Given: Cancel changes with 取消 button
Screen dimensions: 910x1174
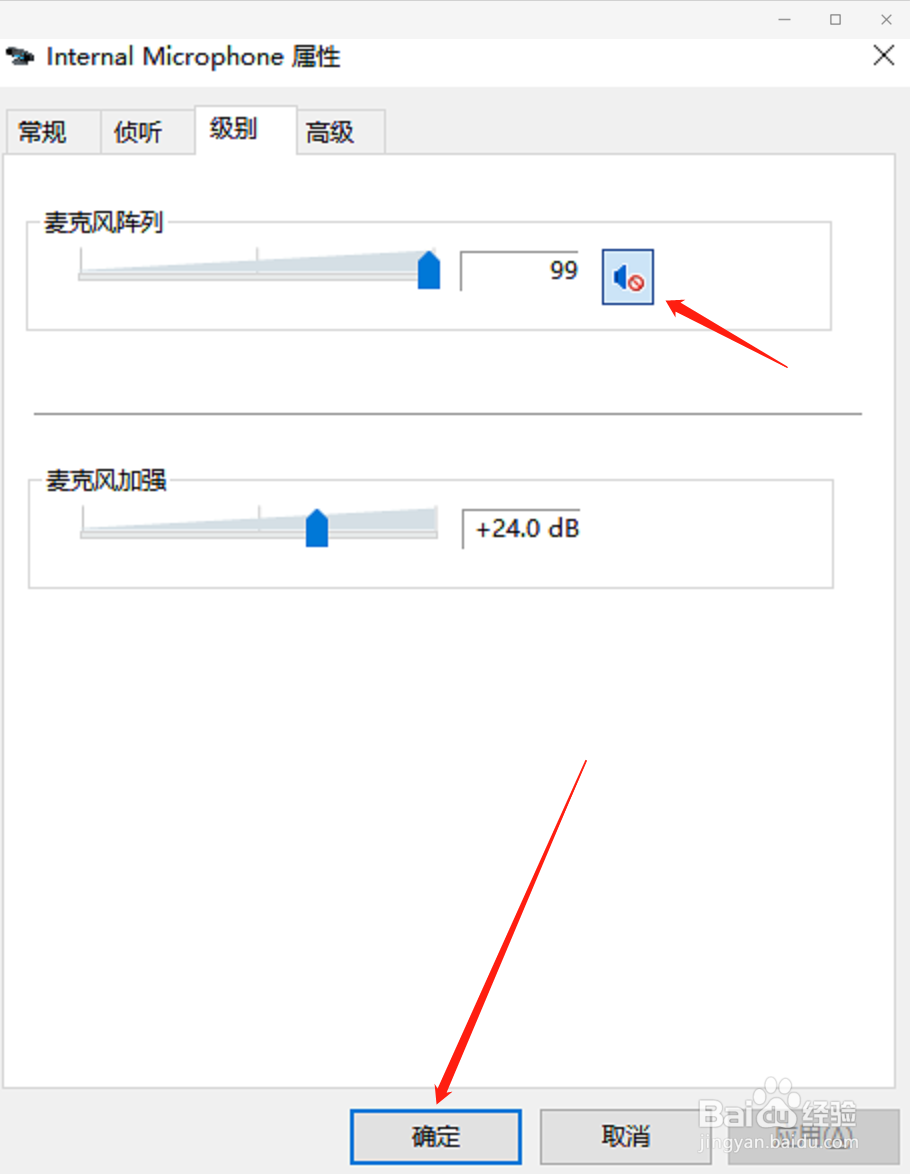Looking at the screenshot, I should click(625, 1137).
